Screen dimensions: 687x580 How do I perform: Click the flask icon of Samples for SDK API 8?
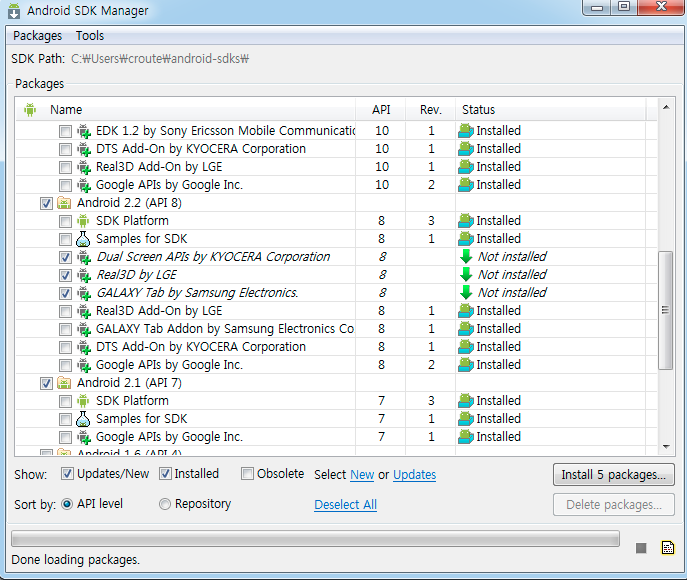pos(83,239)
